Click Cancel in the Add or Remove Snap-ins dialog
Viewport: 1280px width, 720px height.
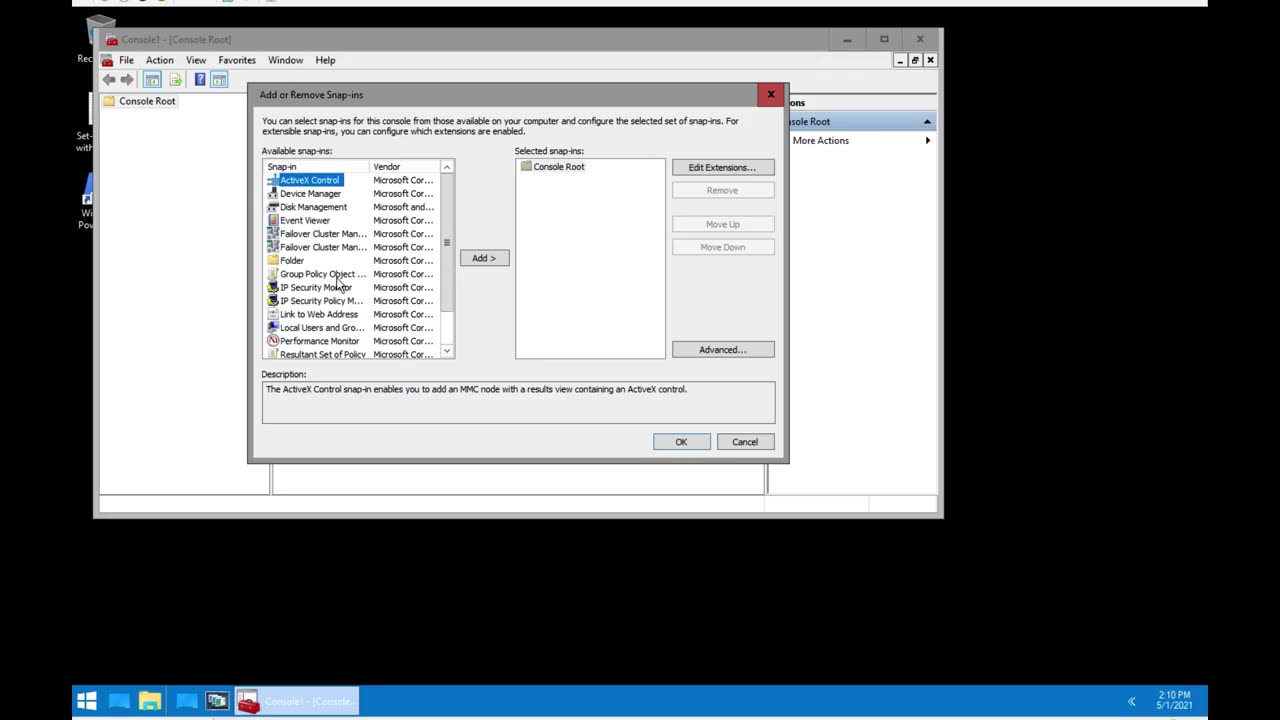745,442
